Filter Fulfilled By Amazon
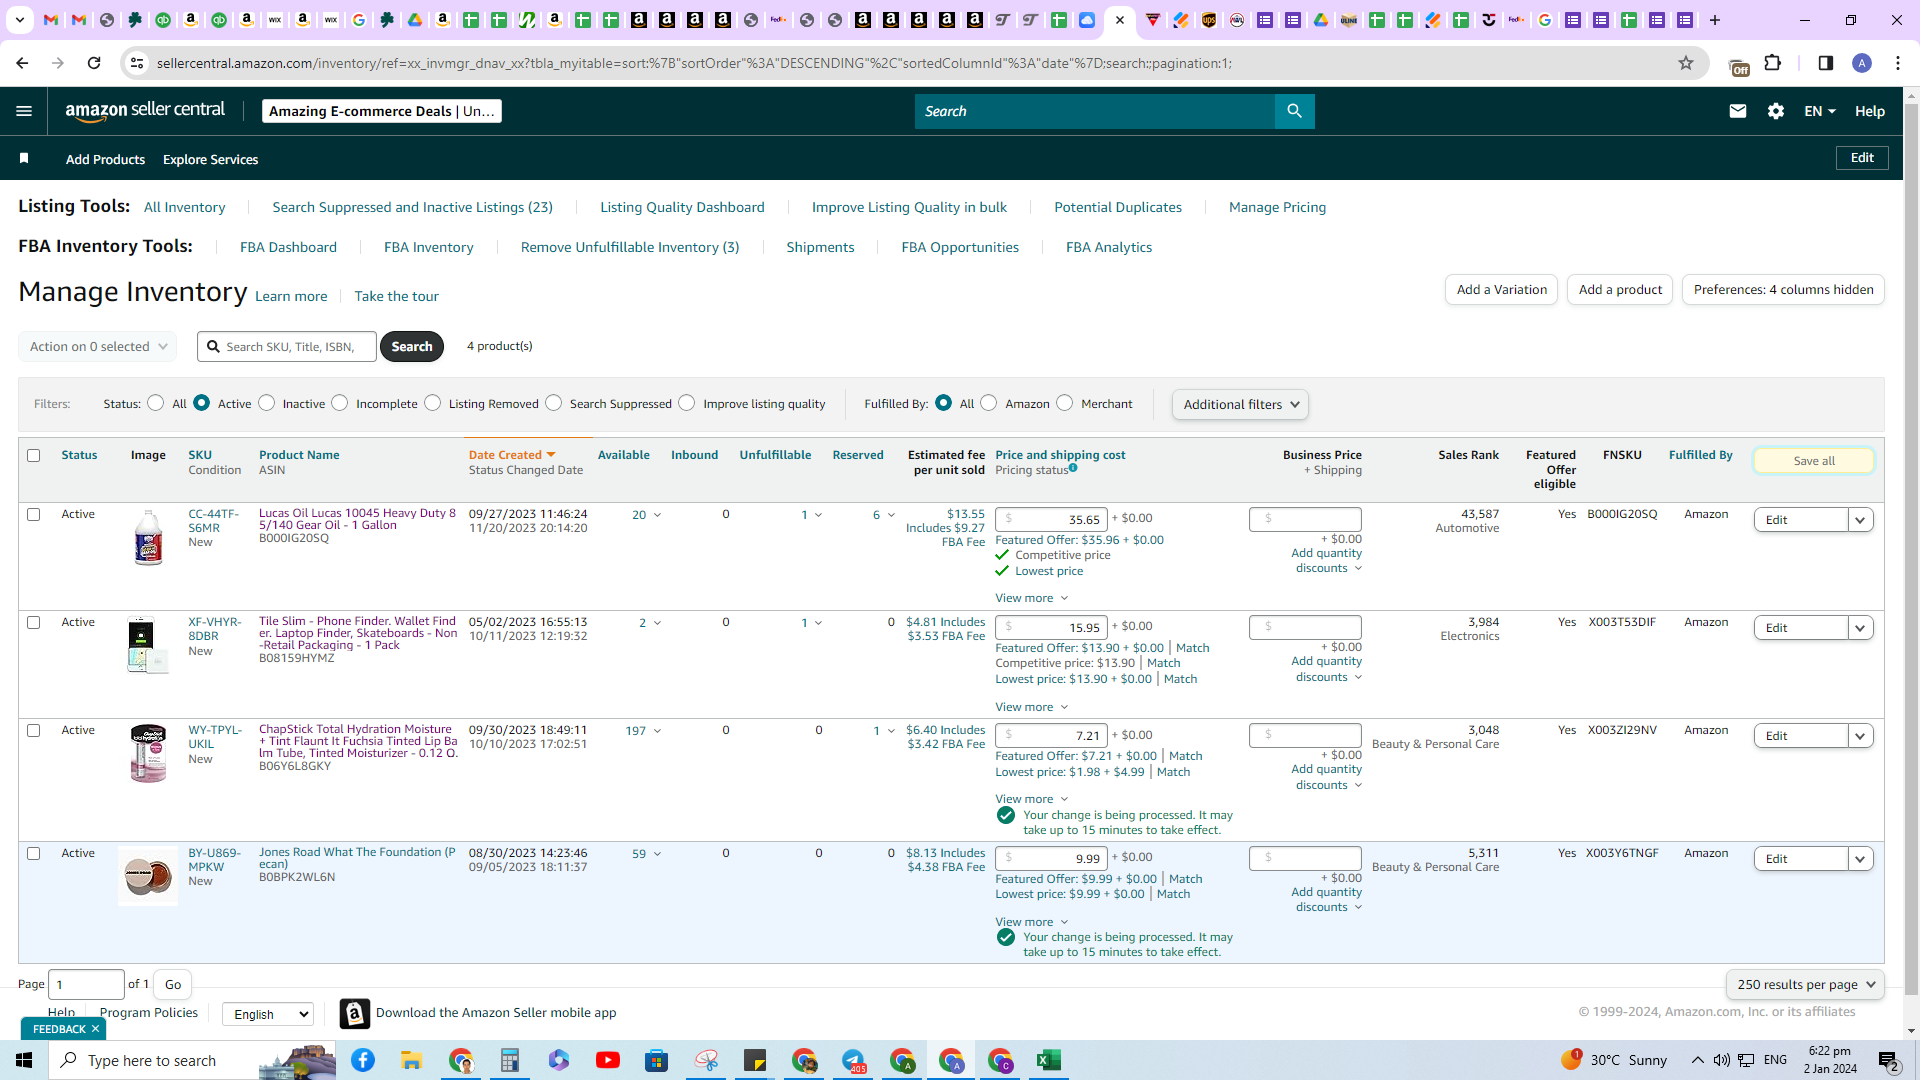 click(989, 403)
